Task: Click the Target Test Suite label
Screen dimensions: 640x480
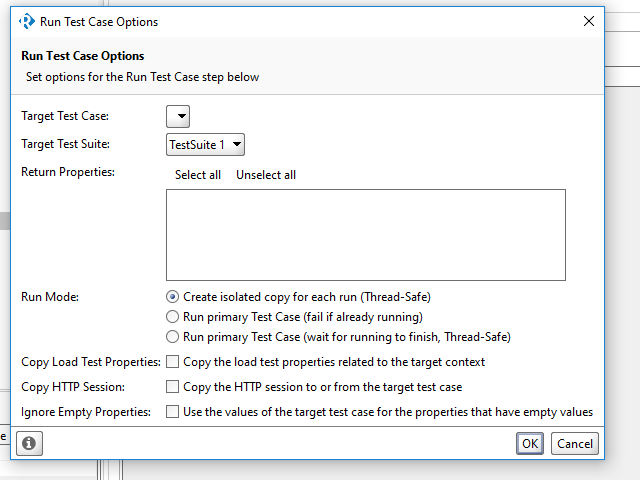Action: pyautogui.click(x=65, y=144)
